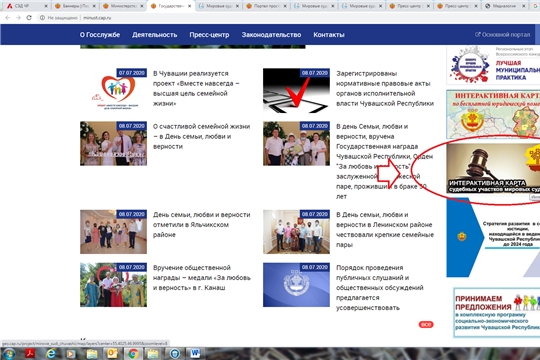The width and height of the screenshot is (540, 360).
Task: Open news 'Вручение общественной награды – медали'
Action: point(201,277)
